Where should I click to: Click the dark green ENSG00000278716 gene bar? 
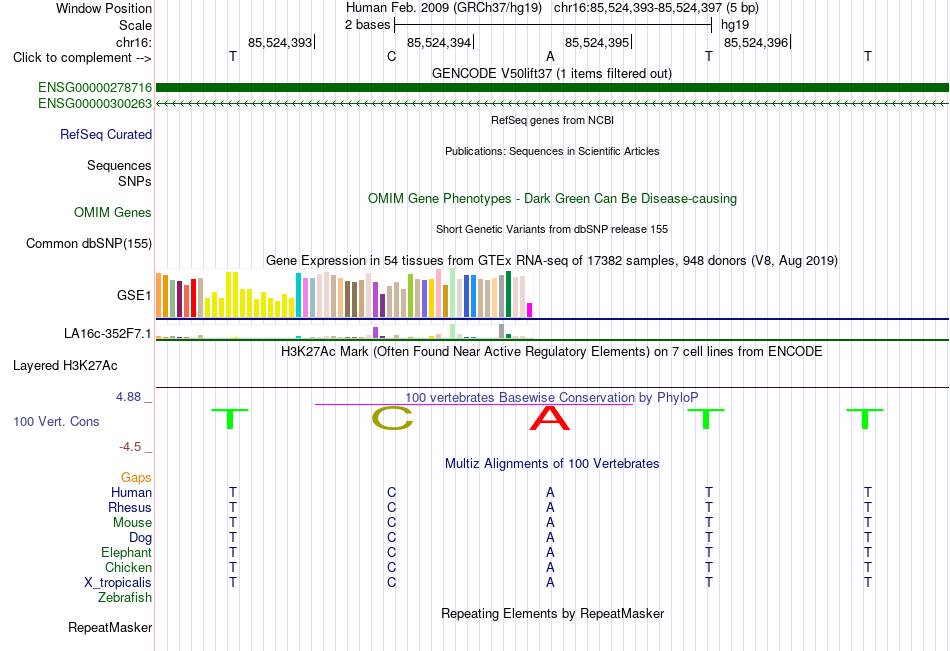[x=552, y=88]
